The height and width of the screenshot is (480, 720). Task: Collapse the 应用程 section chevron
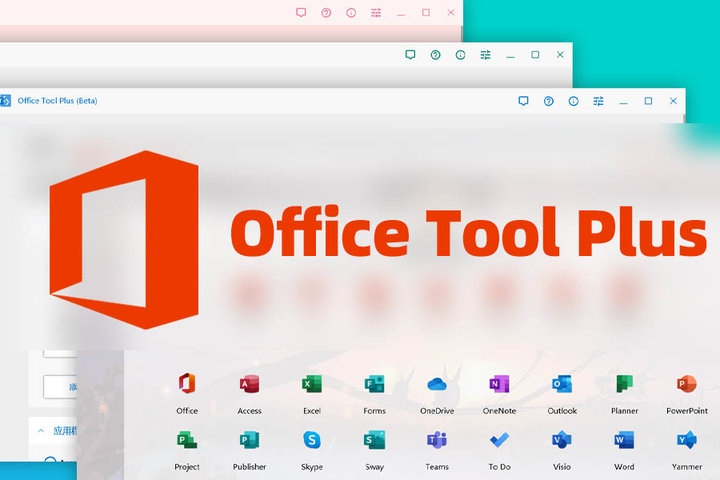tap(41, 431)
